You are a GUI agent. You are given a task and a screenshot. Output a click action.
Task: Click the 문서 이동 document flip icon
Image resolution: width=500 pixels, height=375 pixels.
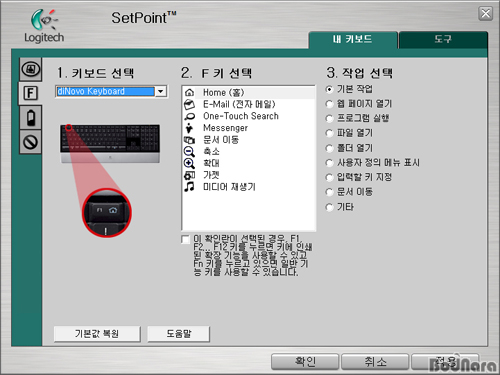(189, 140)
